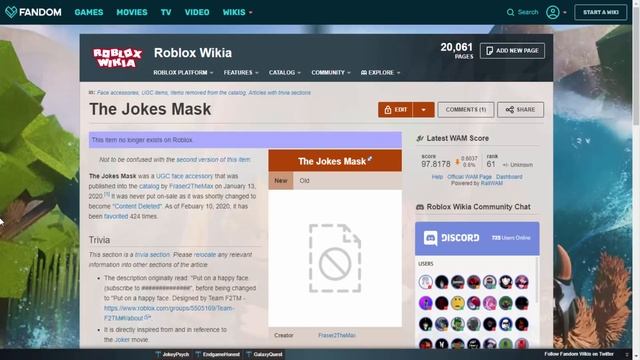Image resolution: width=640 pixels, height=360 pixels.
Task: Open the account dropdown arrow
Action: tap(564, 12)
